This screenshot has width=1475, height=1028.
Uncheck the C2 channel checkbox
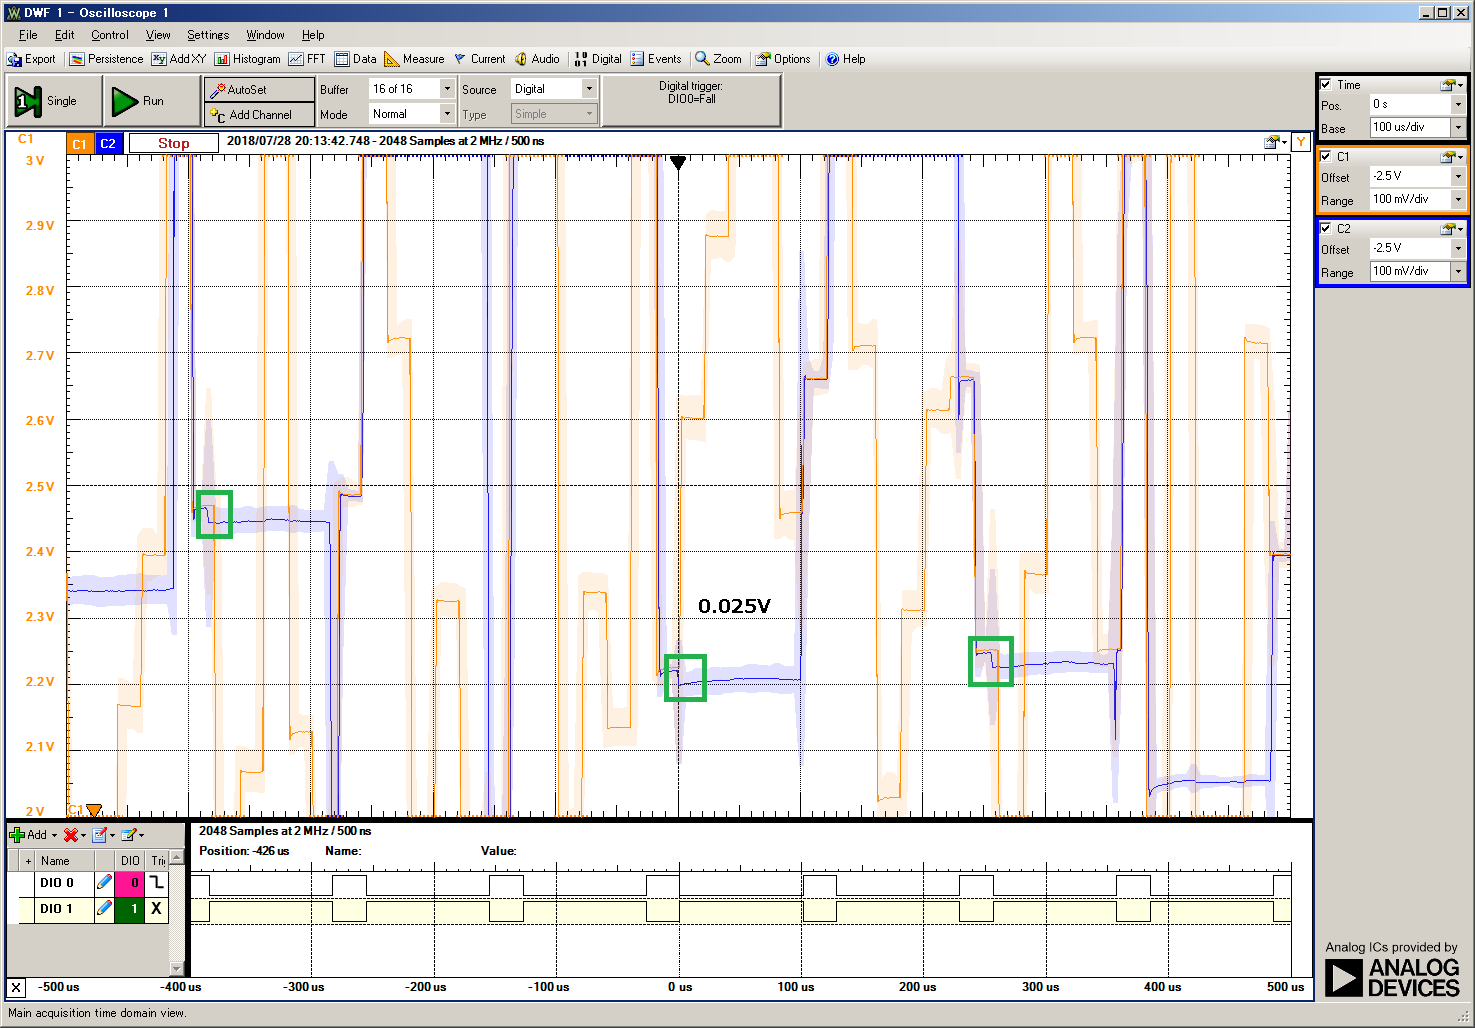click(x=1326, y=229)
